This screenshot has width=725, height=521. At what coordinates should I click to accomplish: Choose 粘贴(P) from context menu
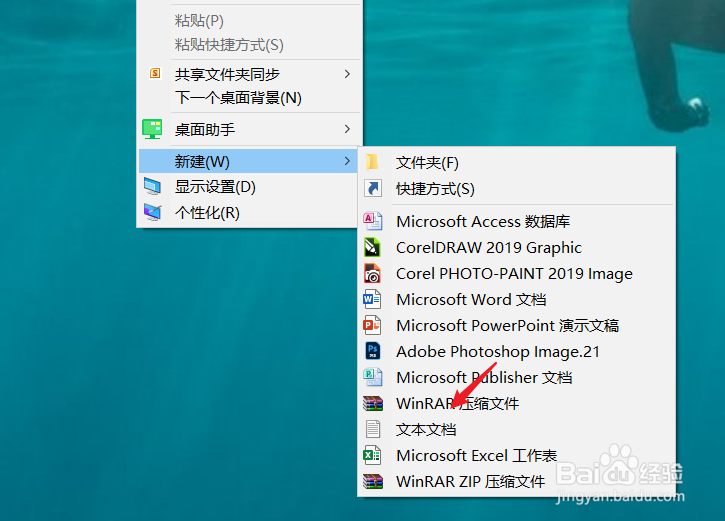click(249, 20)
